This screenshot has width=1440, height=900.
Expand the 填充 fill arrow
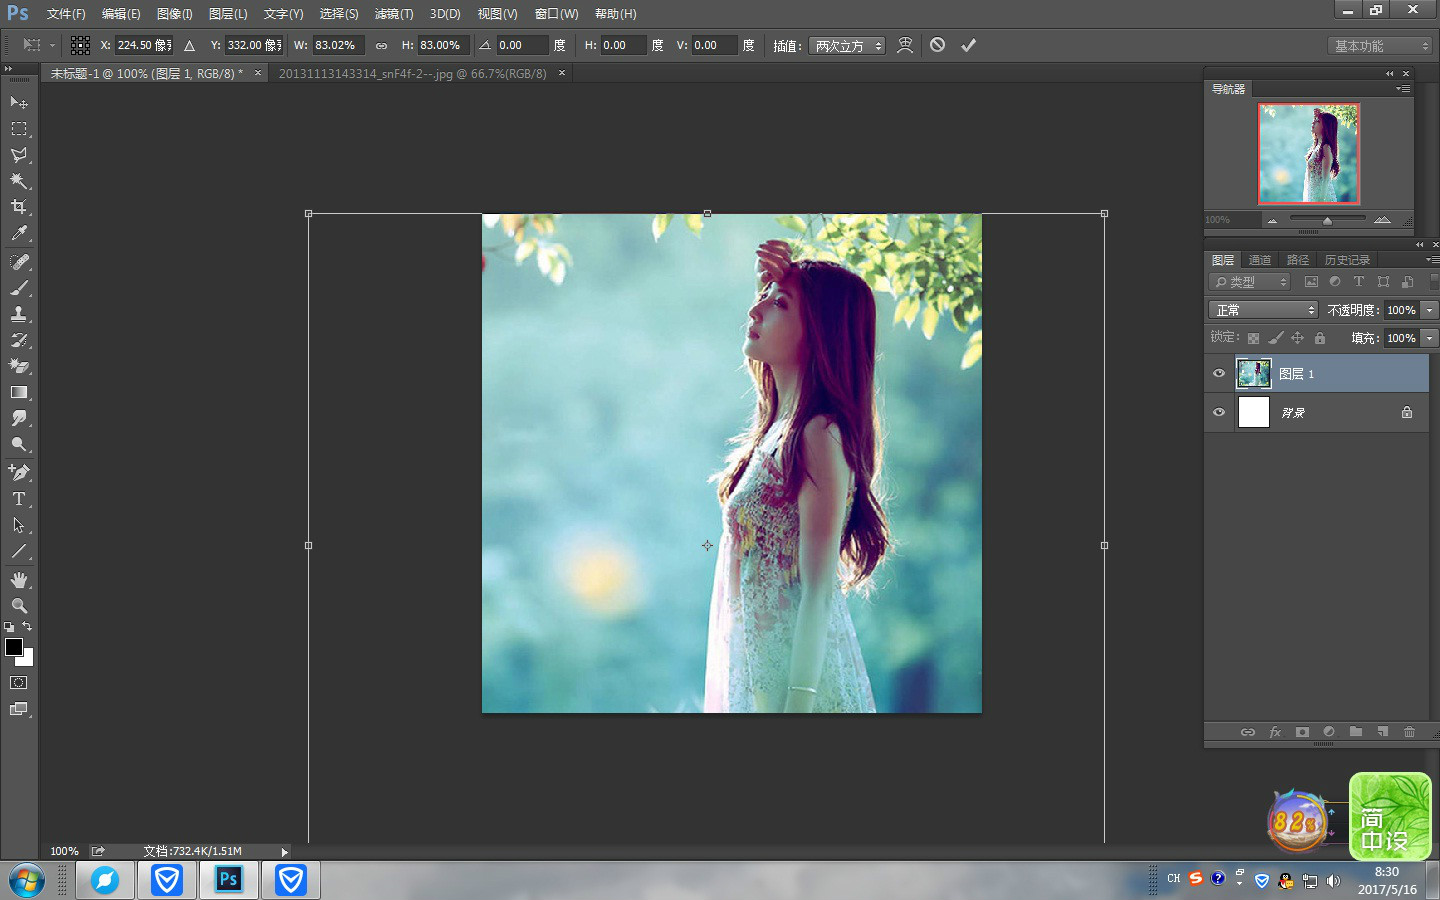[1430, 338]
